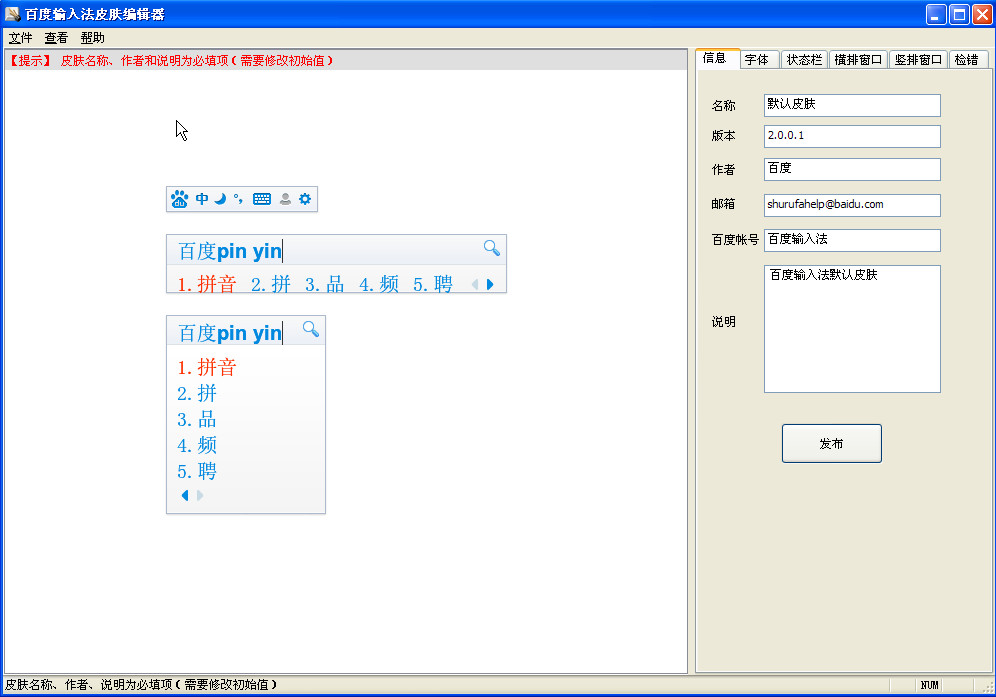This screenshot has width=996, height=697.
Task: Click the window resize grip corner
Action: (988, 686)
